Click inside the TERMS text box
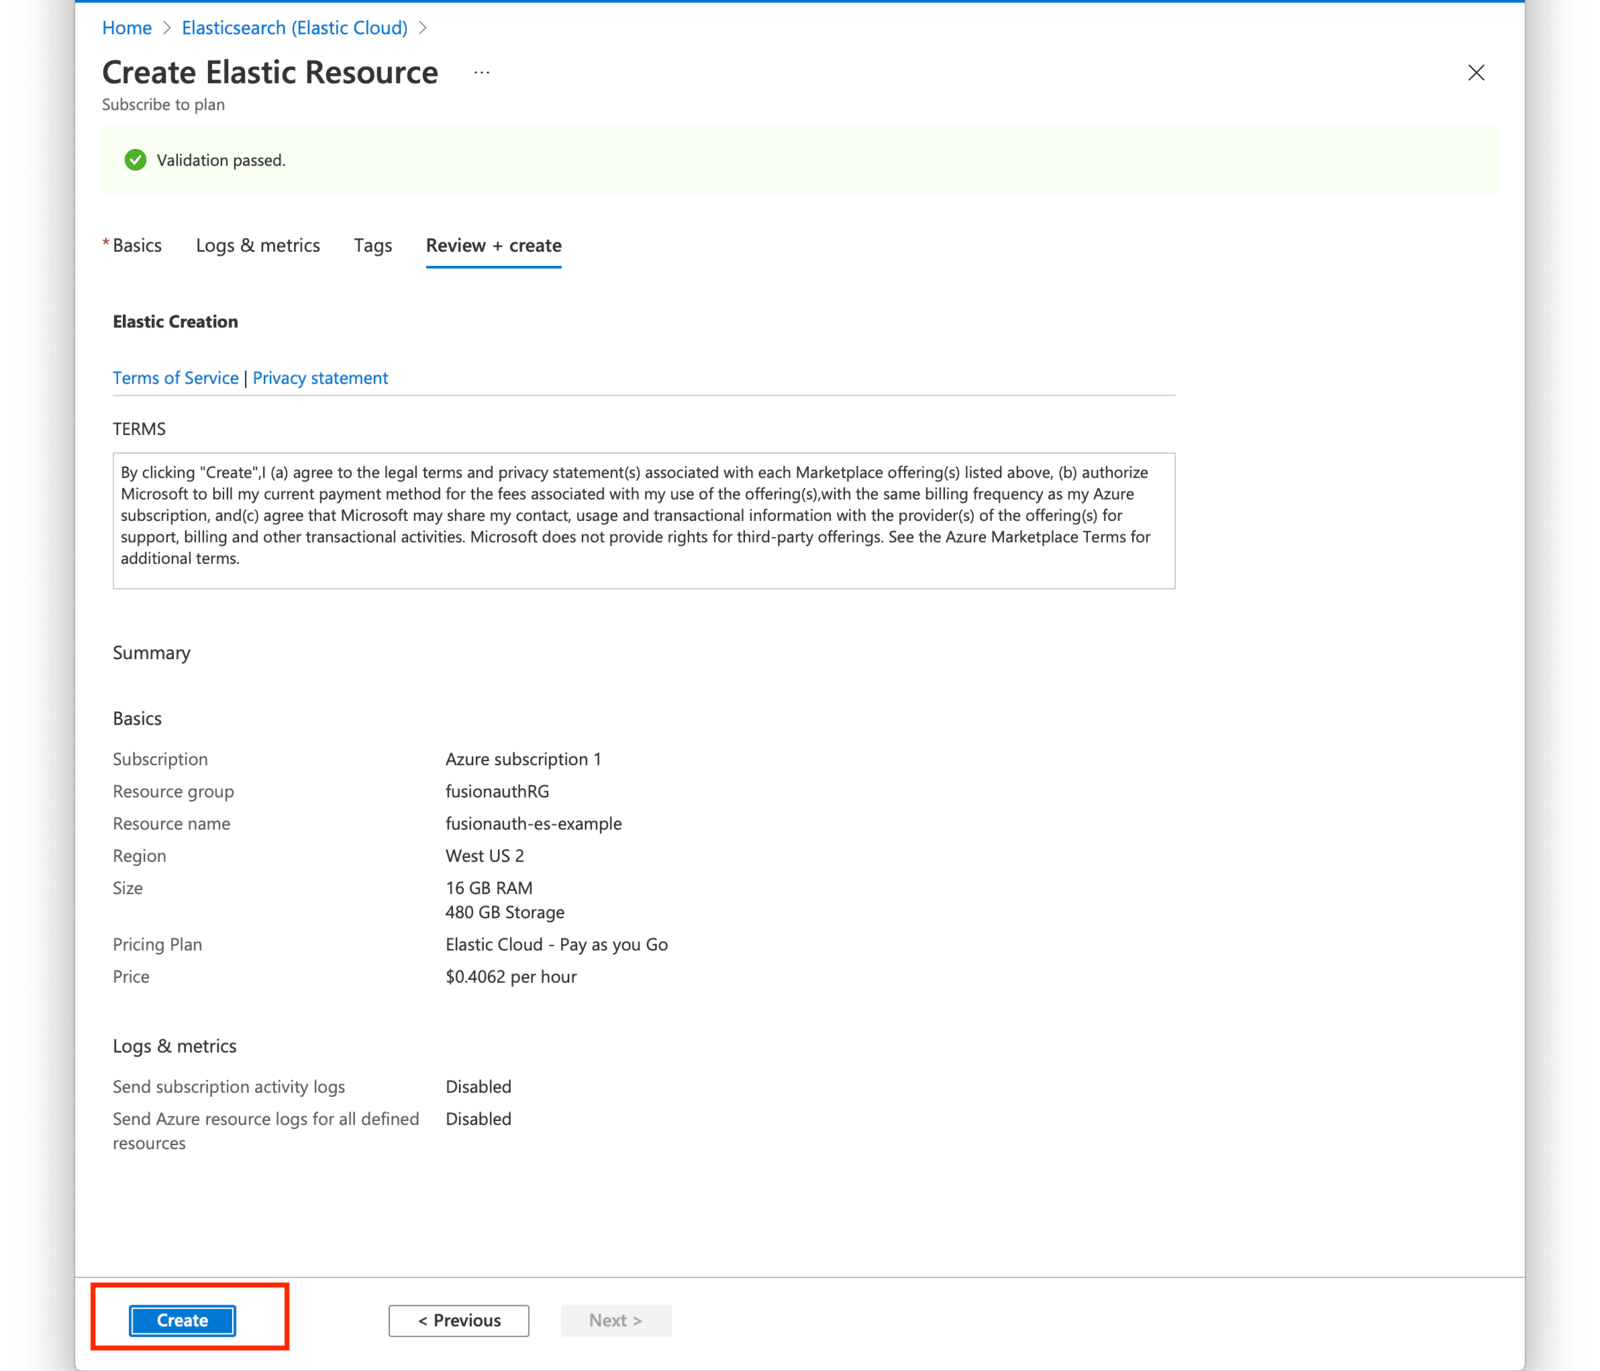The height and width of the screenshot is (1371, 1600). coord(644,521)
